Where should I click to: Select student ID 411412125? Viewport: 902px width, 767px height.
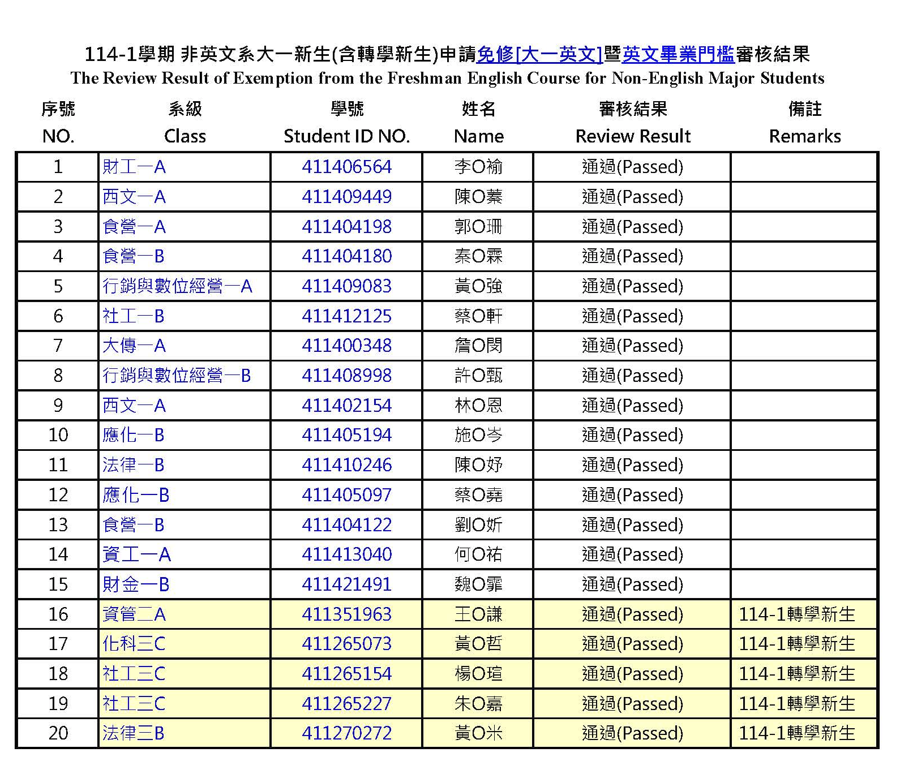(x=346, y=316)
